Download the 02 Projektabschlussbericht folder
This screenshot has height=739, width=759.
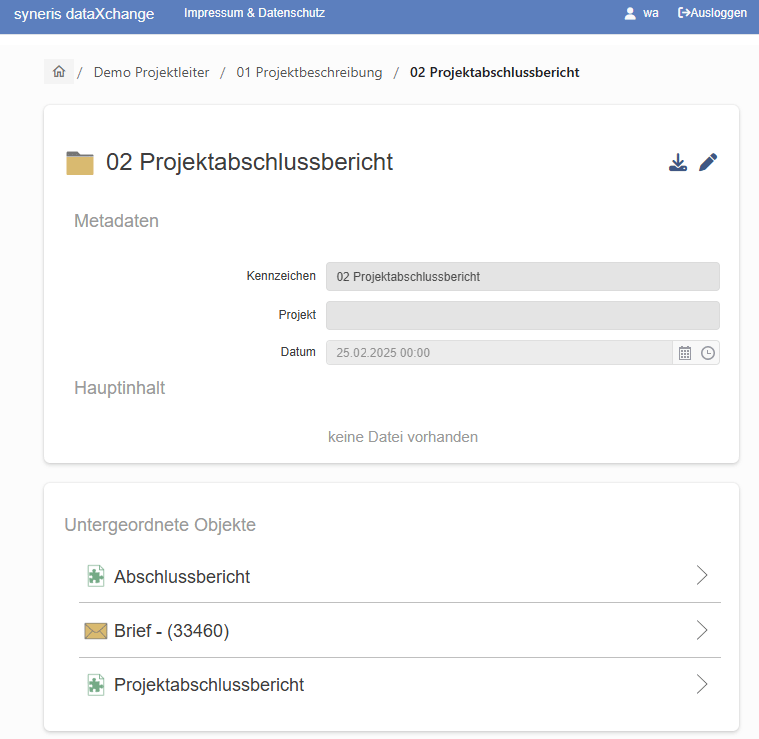tap(678, 163)
